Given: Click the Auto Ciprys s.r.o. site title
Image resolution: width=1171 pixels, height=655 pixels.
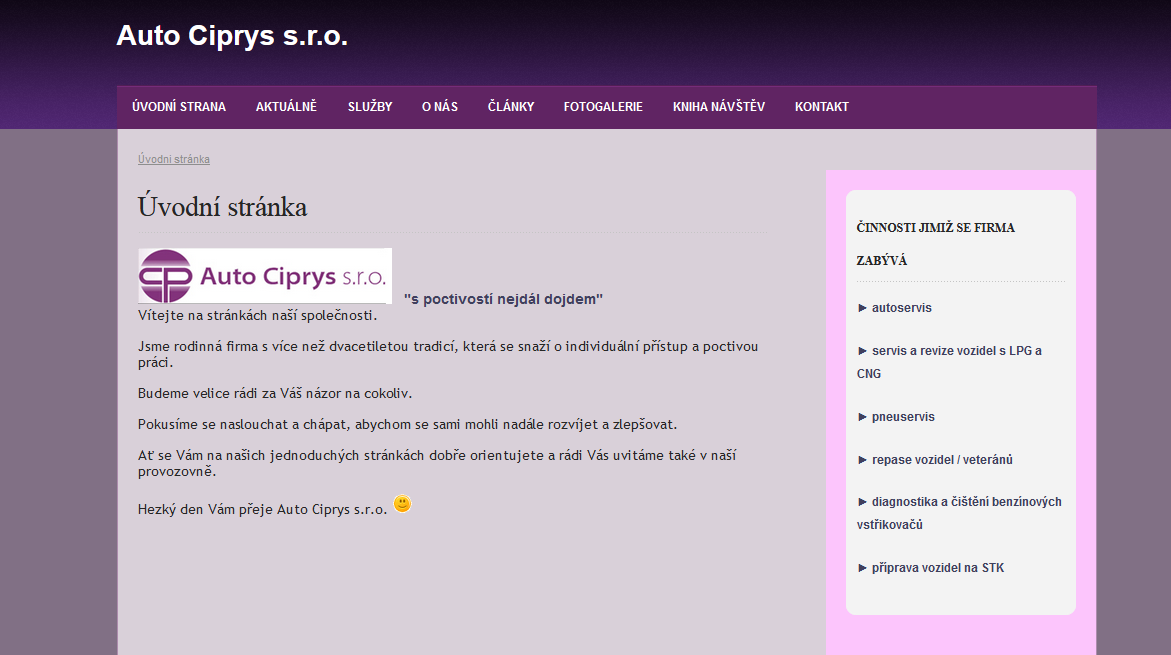Looking at the screenshot, I should pos(232,36).
